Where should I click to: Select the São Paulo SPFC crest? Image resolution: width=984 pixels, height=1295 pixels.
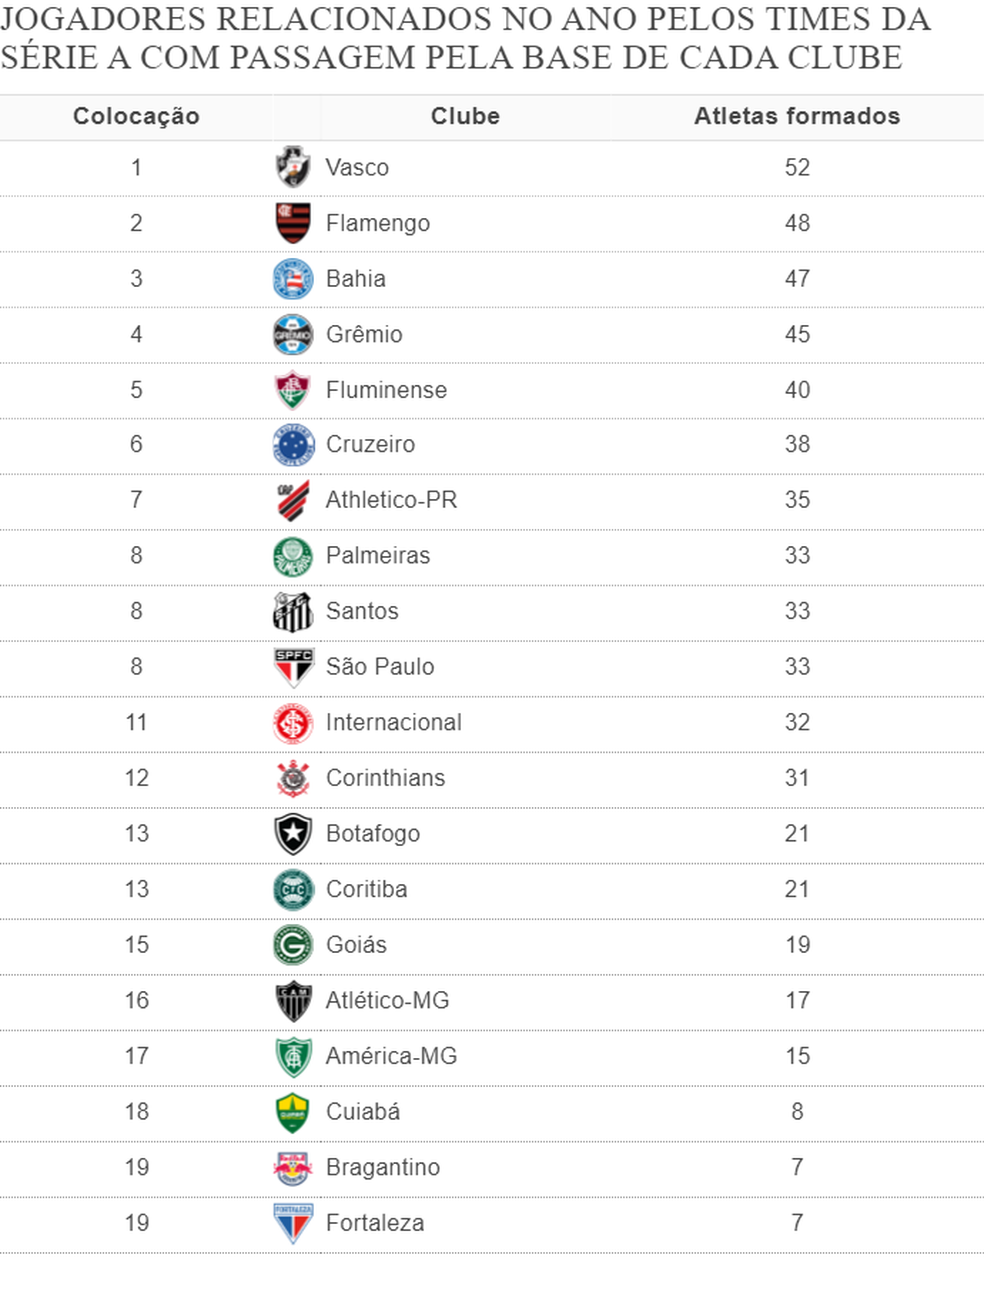[x=293, y=667]
